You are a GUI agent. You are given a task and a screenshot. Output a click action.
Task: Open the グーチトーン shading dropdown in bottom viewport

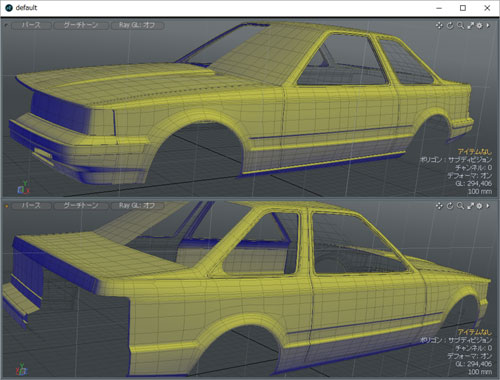[81, 205]
